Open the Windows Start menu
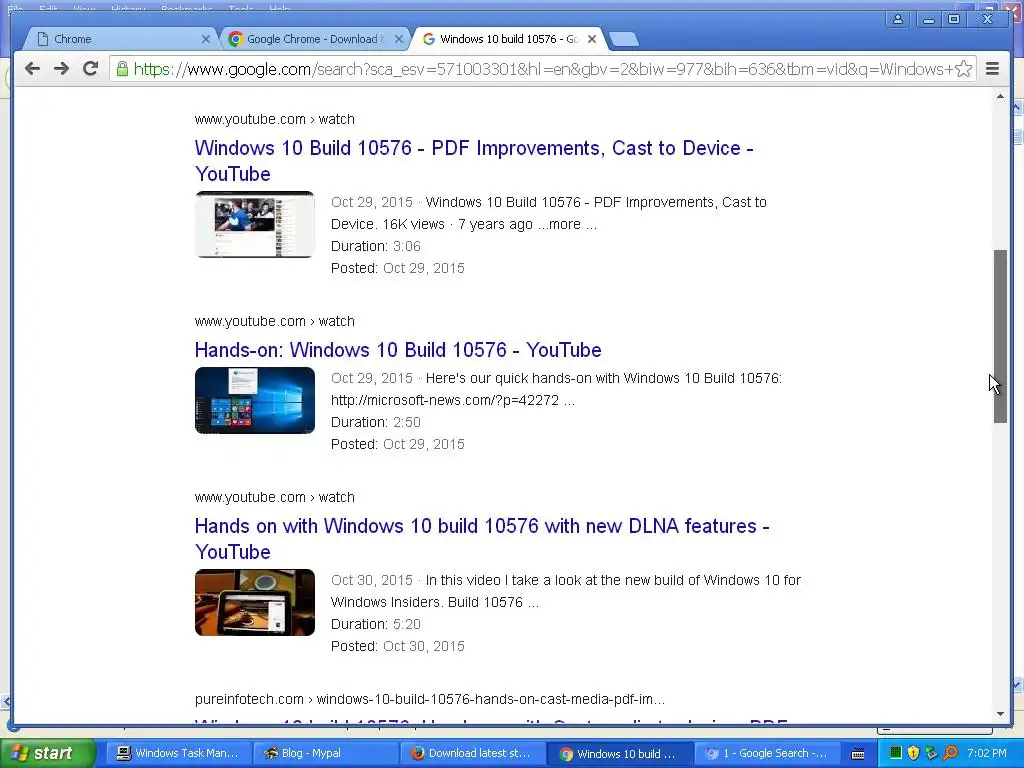Image resolution: width=1024 pixels, height=768 pixels. (x=47, y=753)
